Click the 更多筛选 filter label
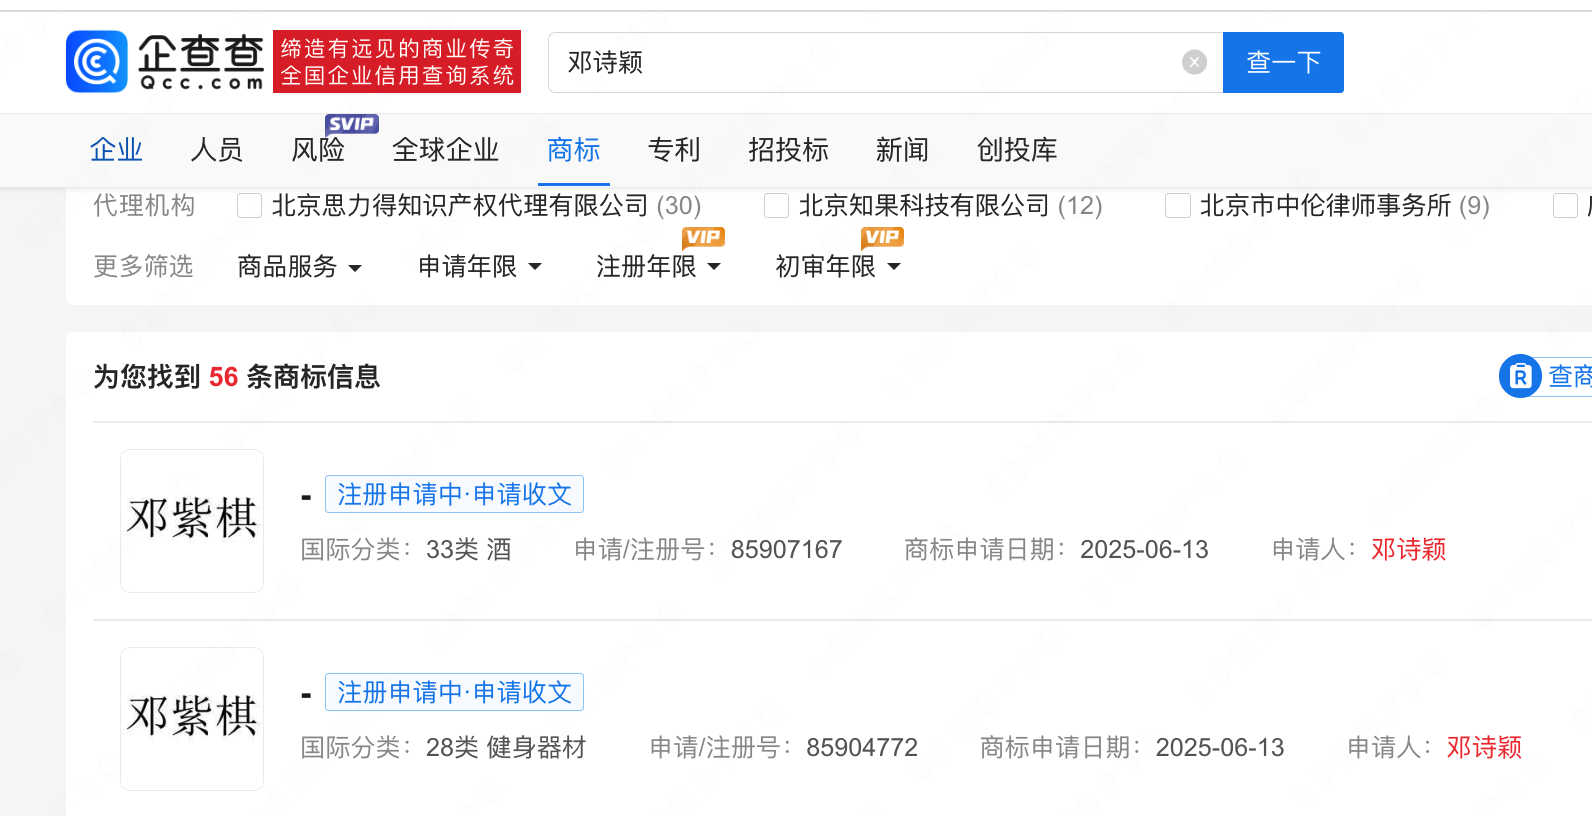 click(x=144, y=267)
